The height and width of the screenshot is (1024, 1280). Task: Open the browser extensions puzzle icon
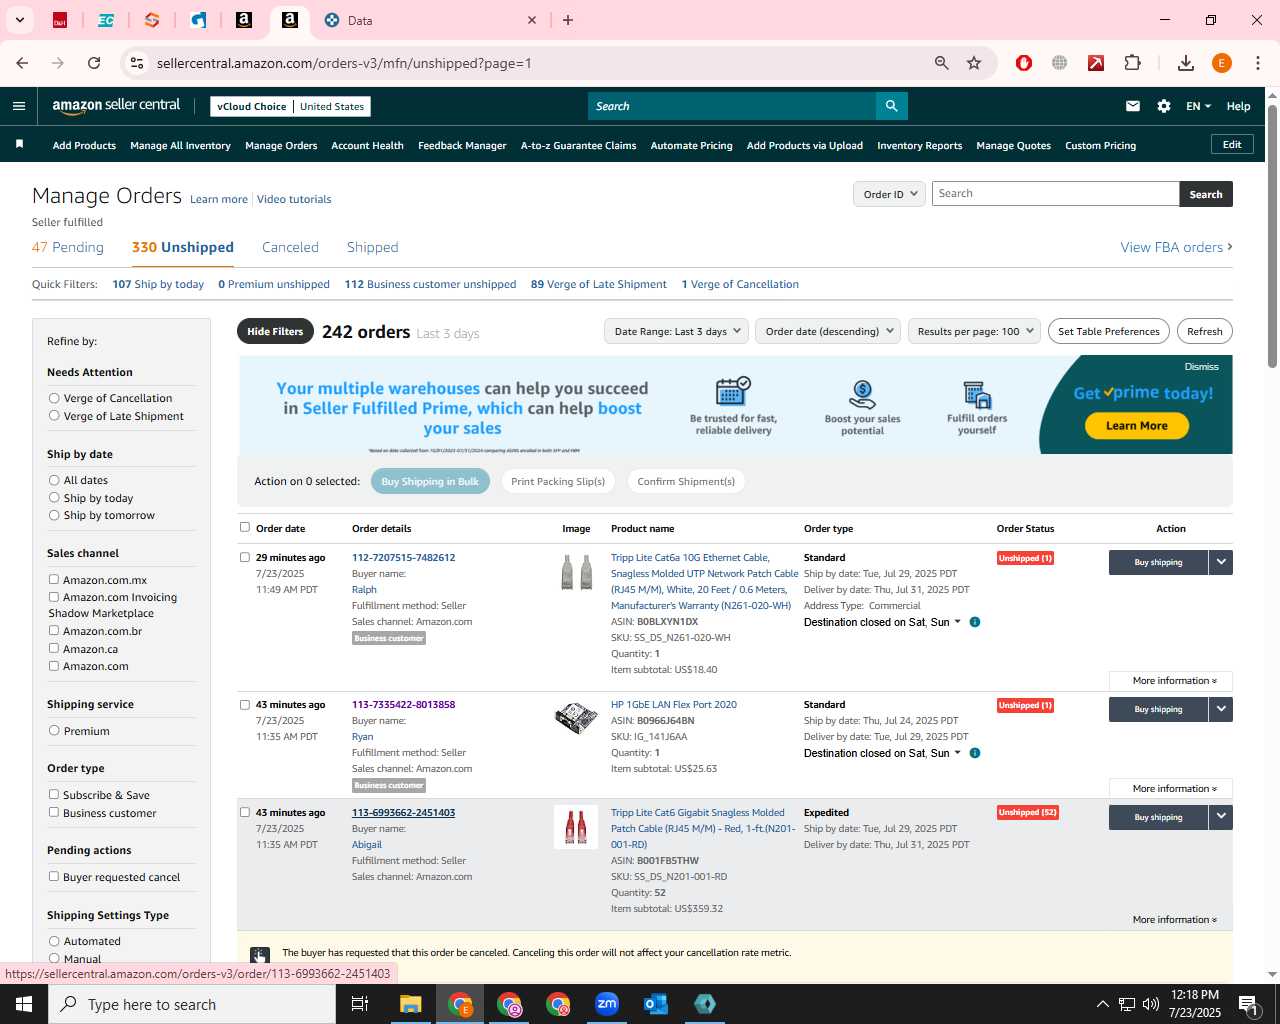[x=1133, y=63]
